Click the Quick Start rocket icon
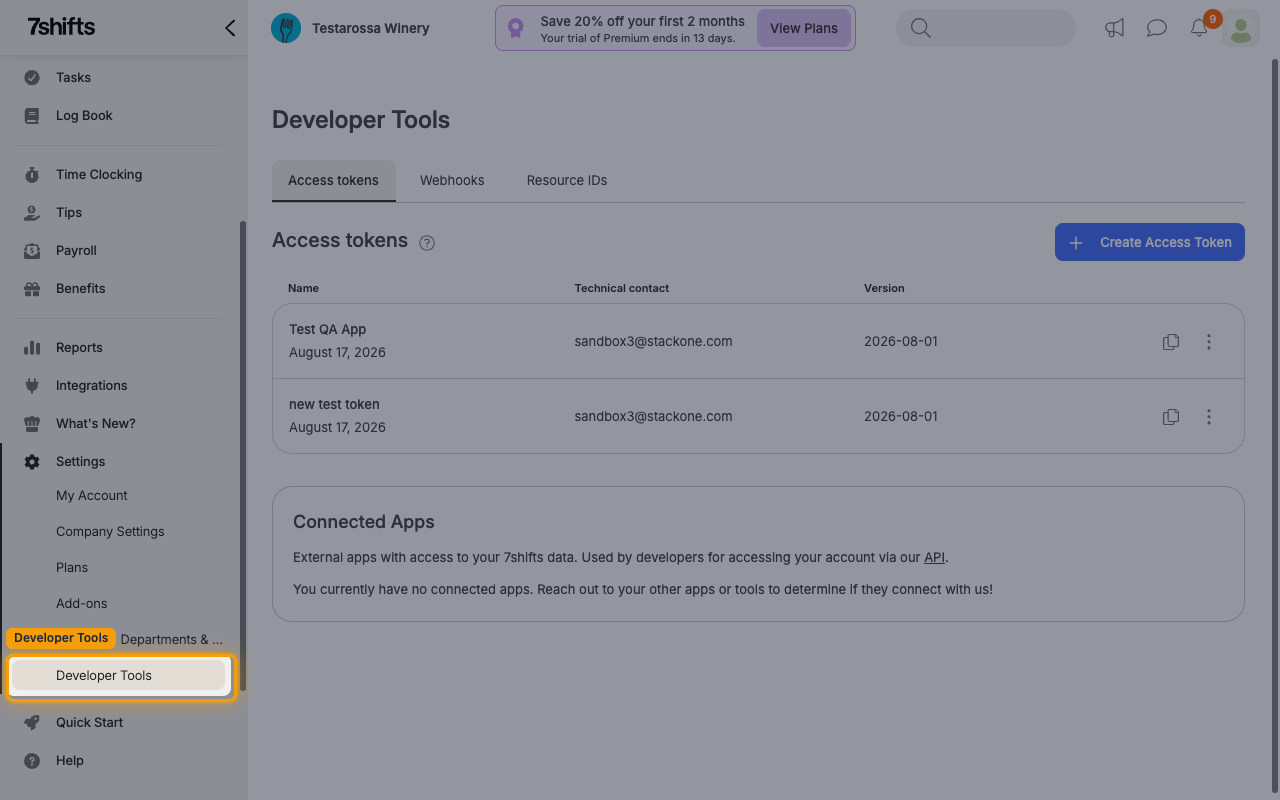 coord(32,722)
